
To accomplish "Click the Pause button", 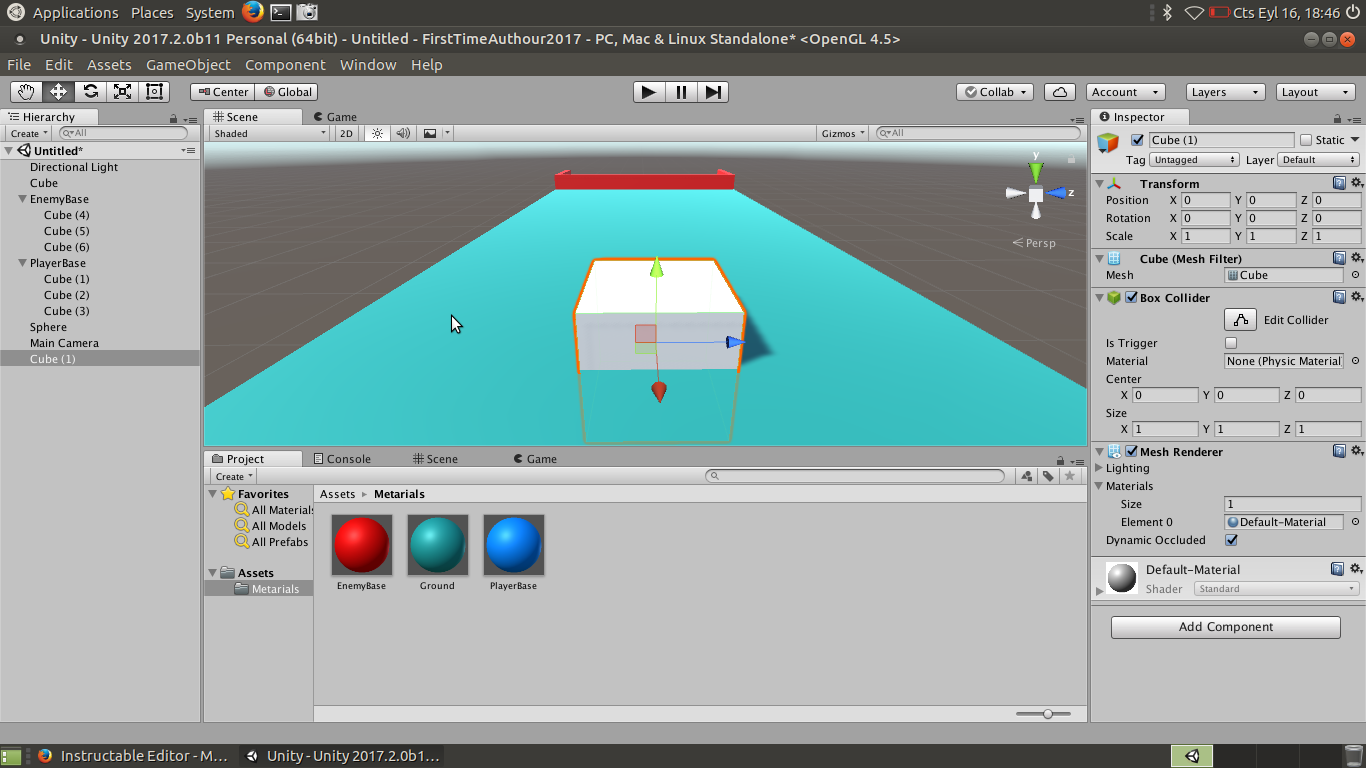I will pos(681,92).
